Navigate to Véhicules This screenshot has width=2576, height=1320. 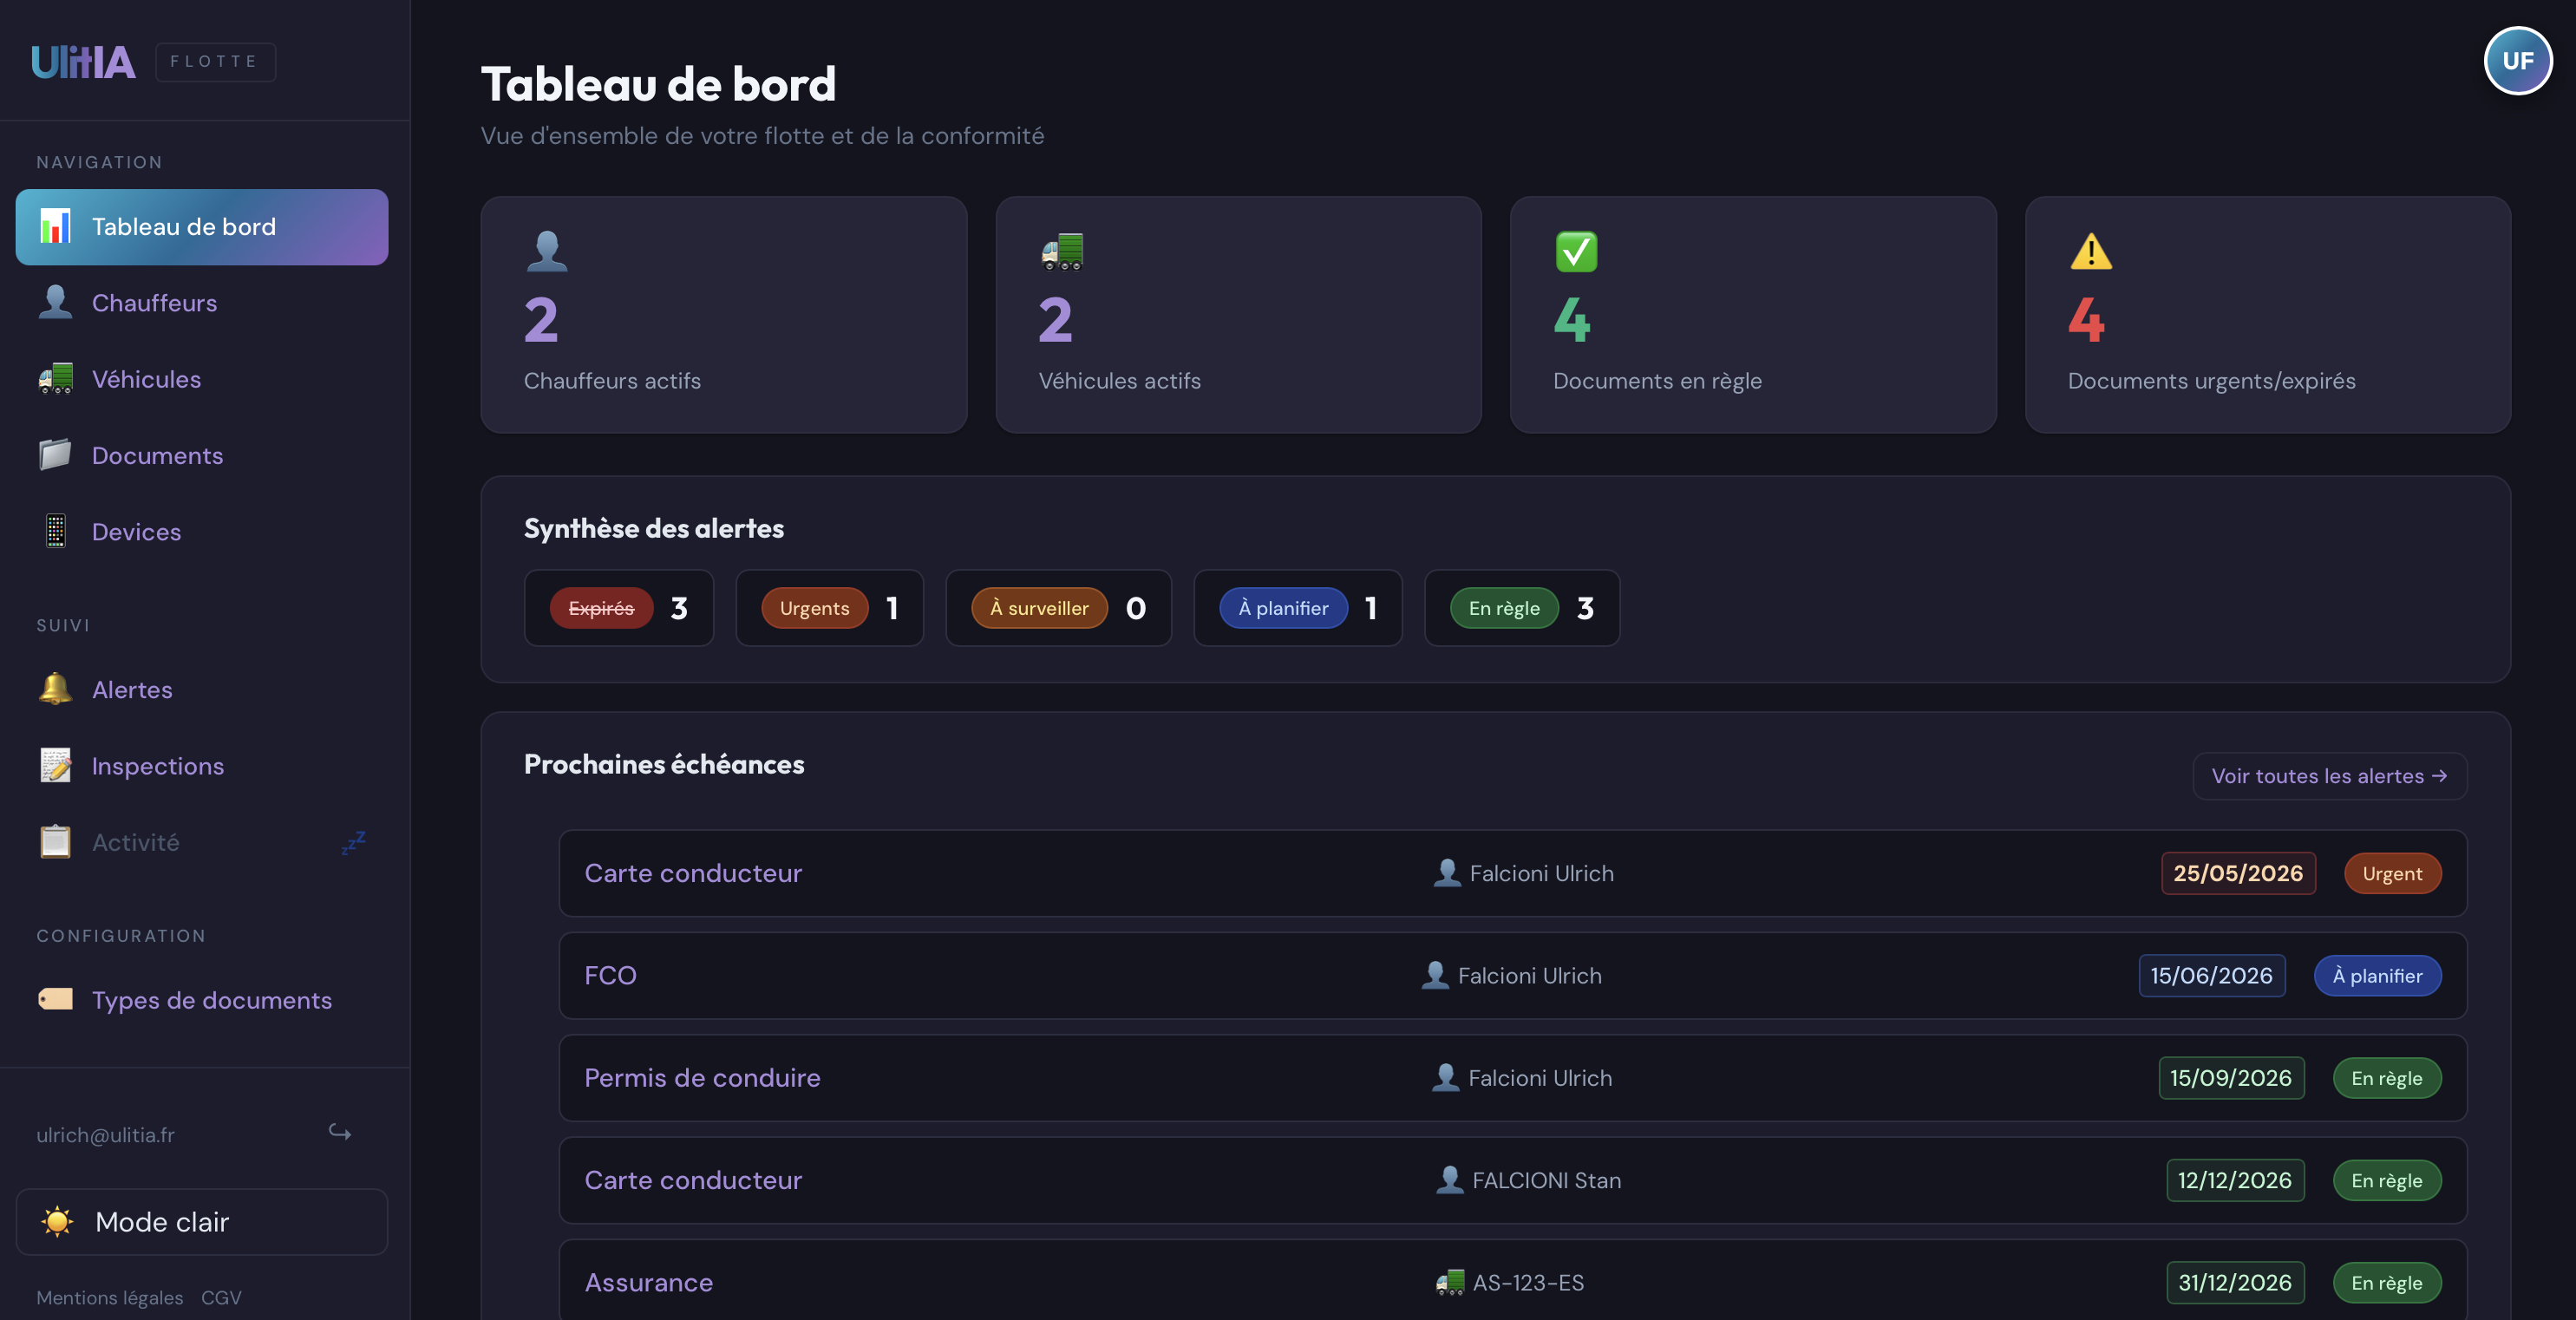coord(202,379)
